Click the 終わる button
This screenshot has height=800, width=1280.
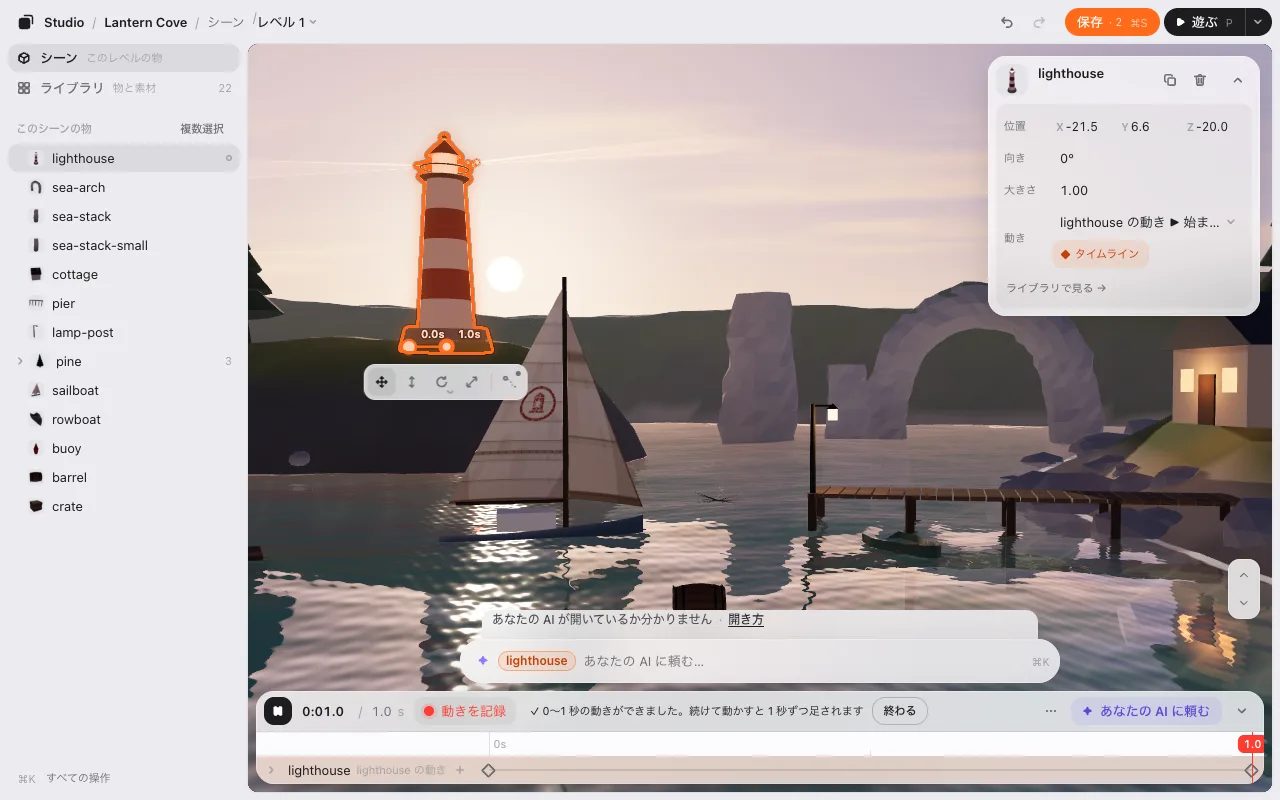pos(900,711)
